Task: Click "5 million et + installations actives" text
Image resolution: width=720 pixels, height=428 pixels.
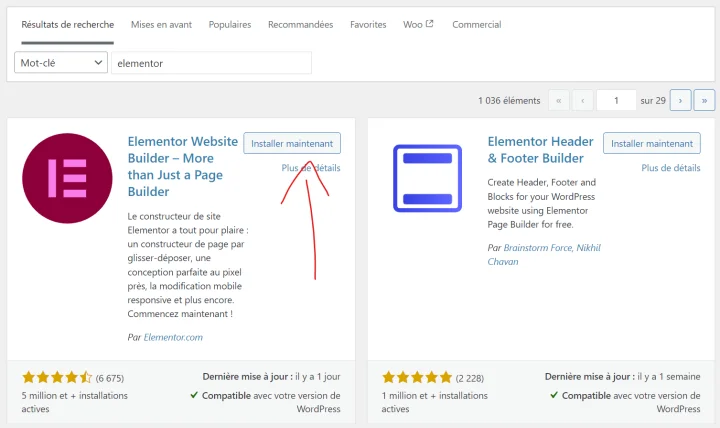Action: (x=74, y=402)
